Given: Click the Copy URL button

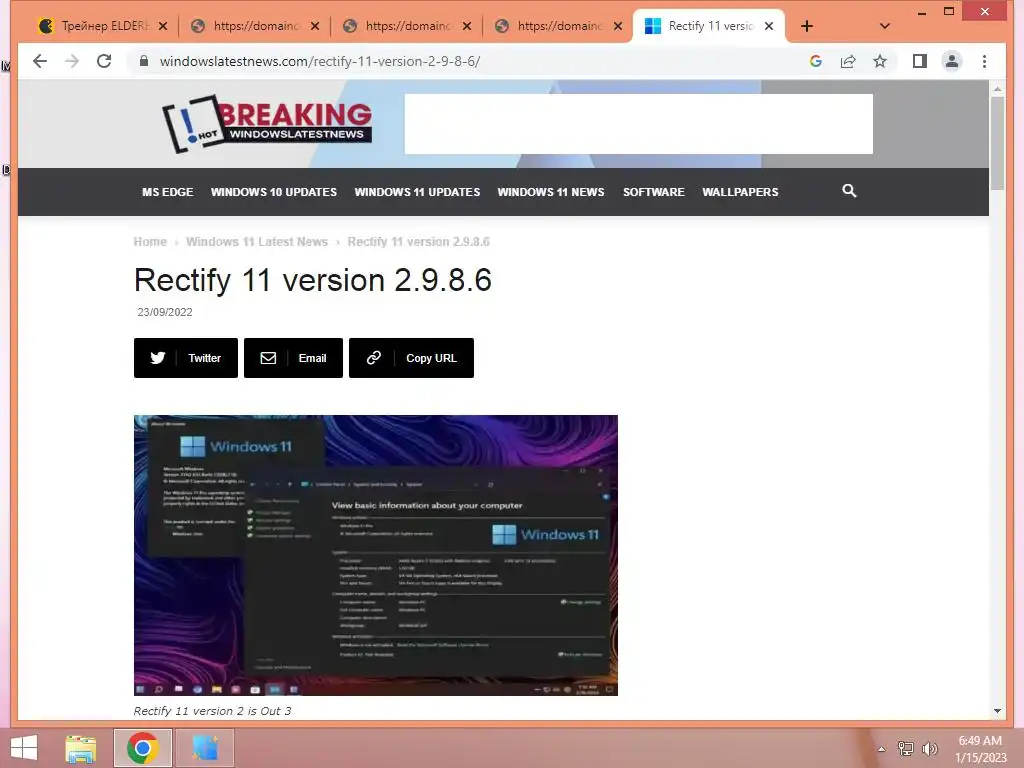Looking at the screenshot, I should pos(411,358).
